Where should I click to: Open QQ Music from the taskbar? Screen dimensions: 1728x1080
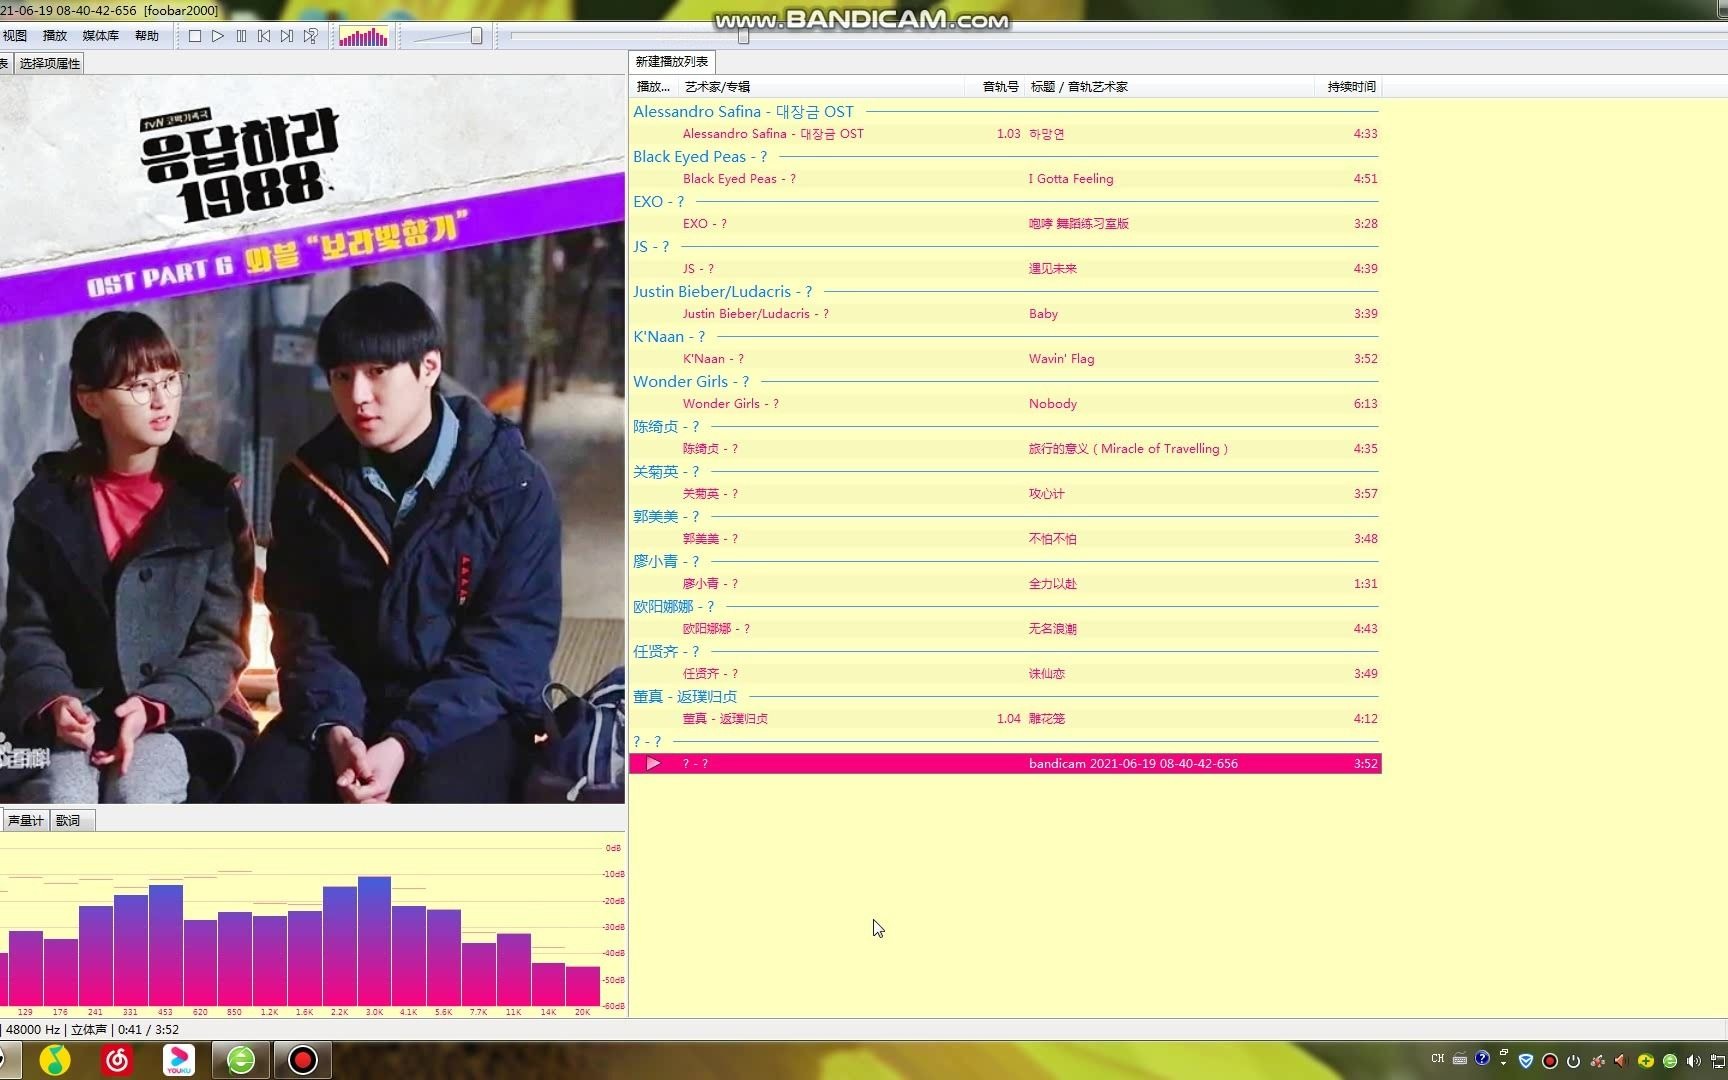55,1060
